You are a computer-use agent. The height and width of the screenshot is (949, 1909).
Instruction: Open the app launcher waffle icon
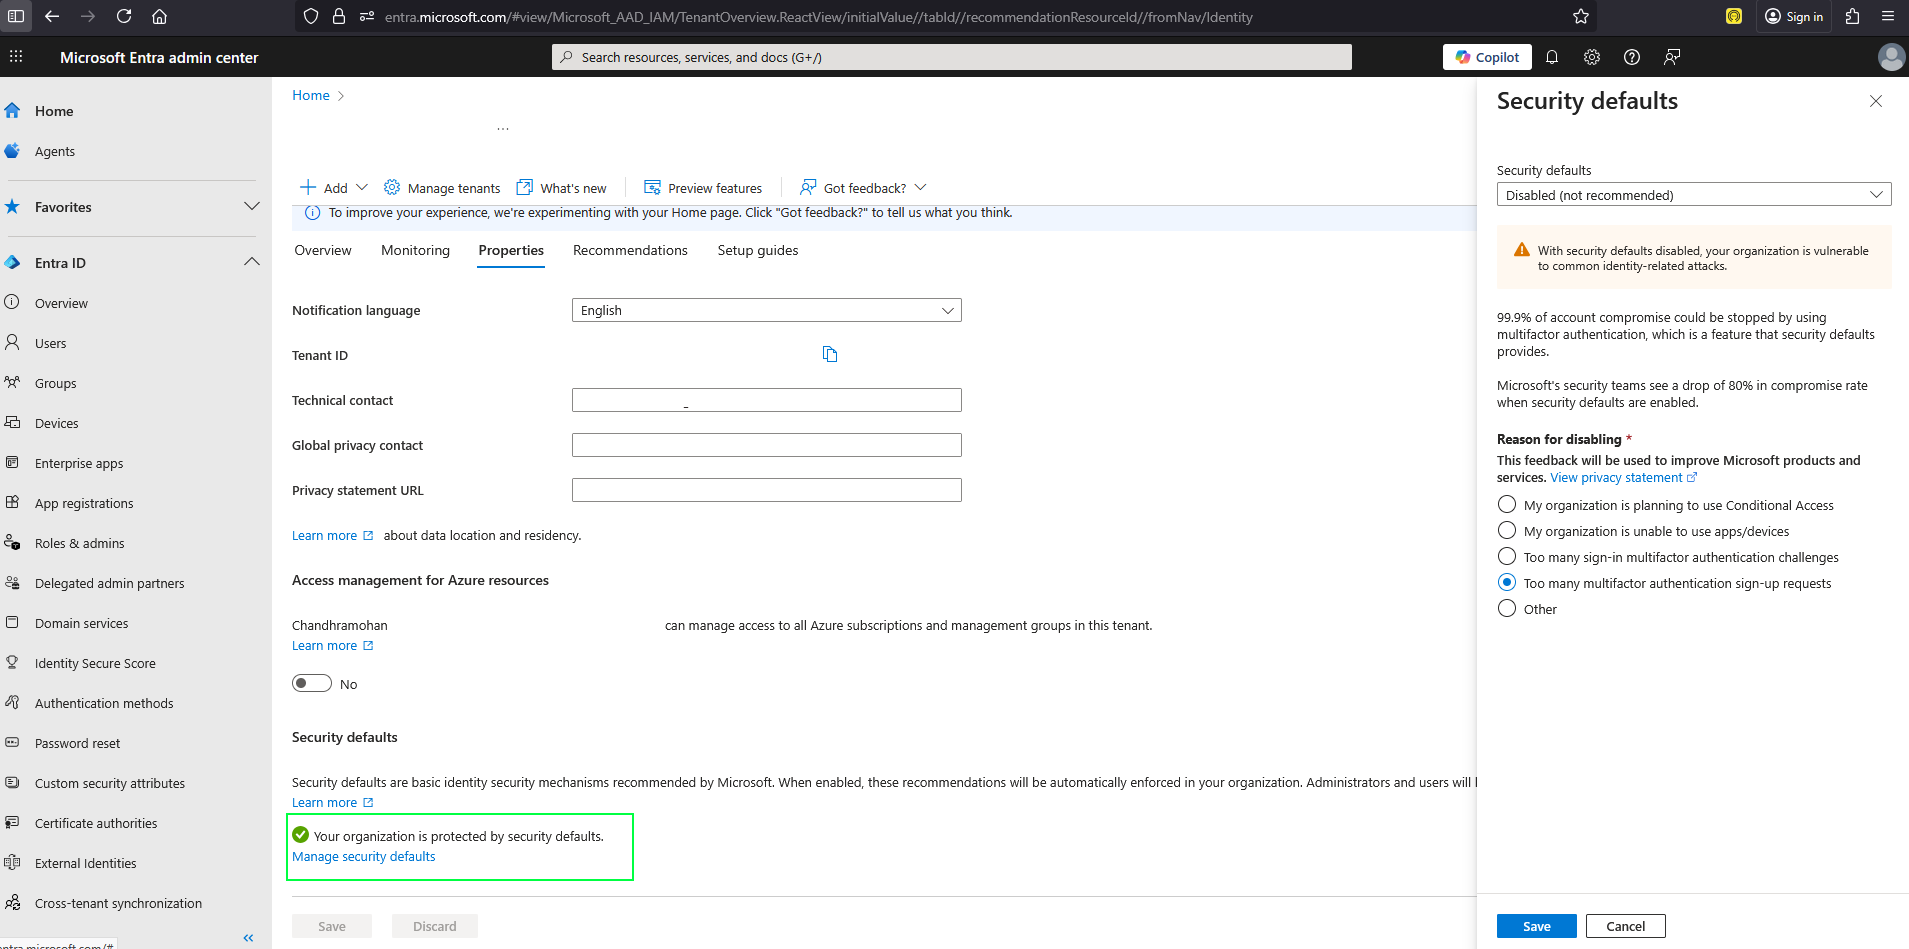point(16,57)
